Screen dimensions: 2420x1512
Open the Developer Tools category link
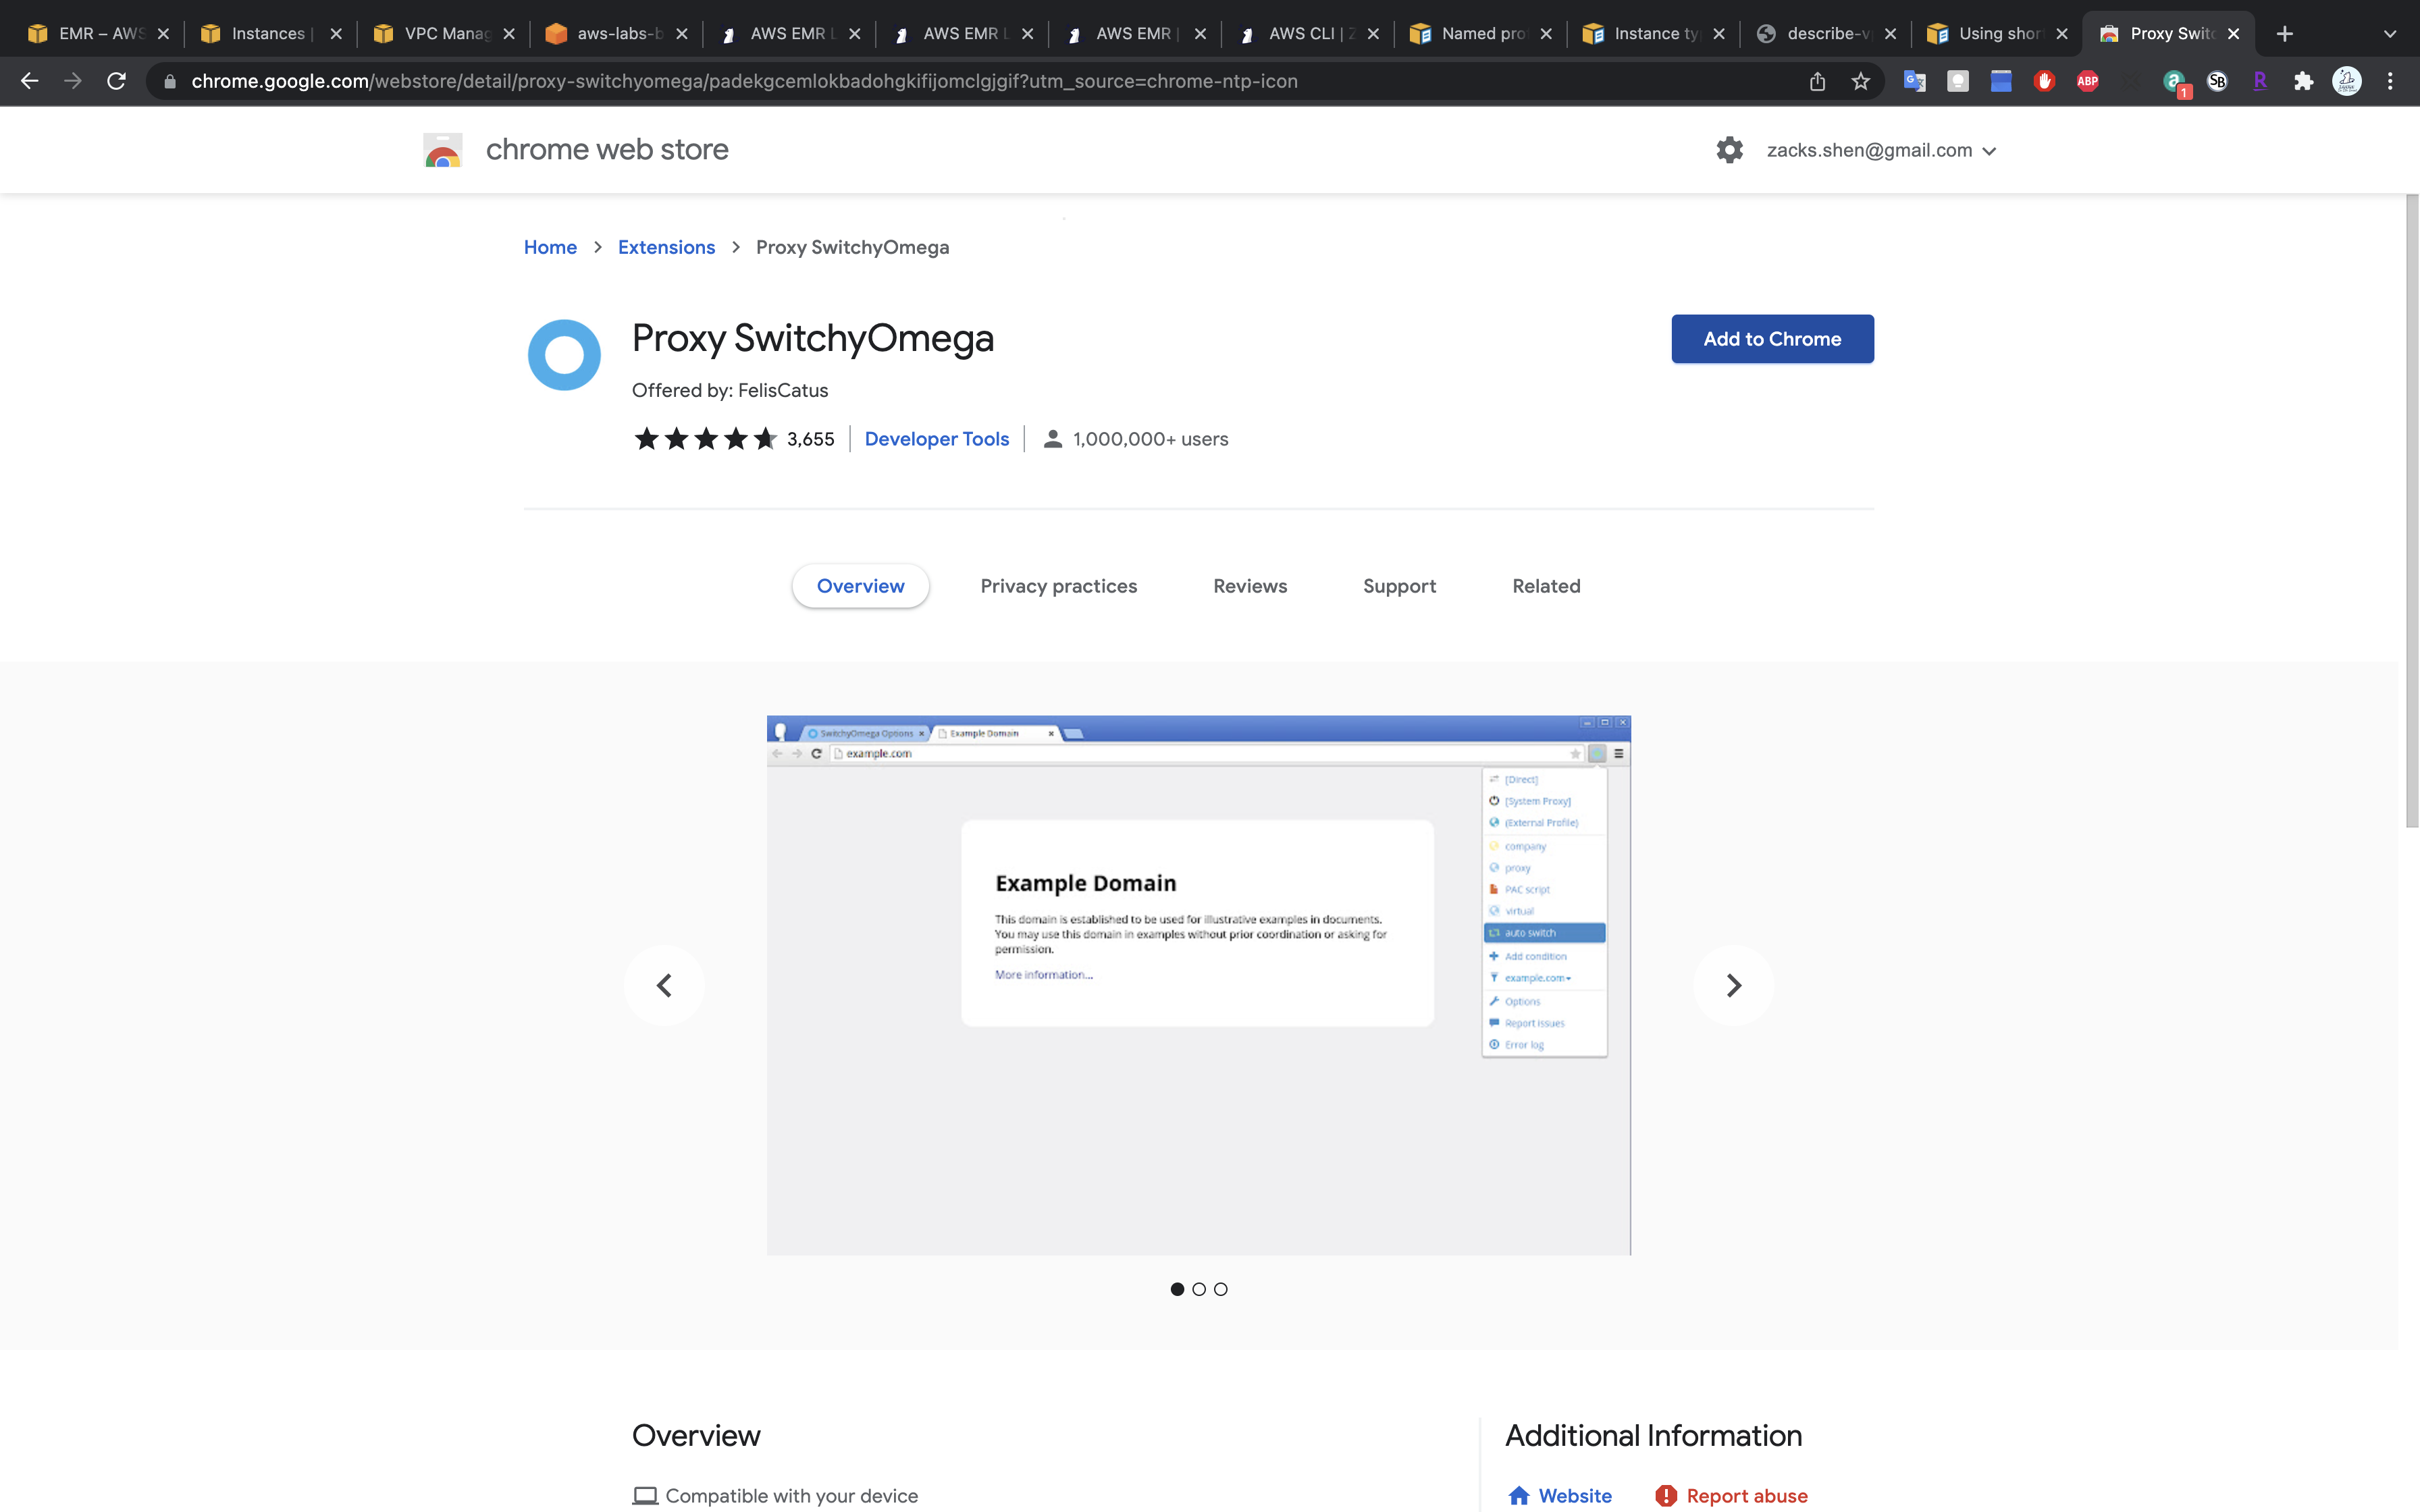pyautogui.click(x=936, y=439)
